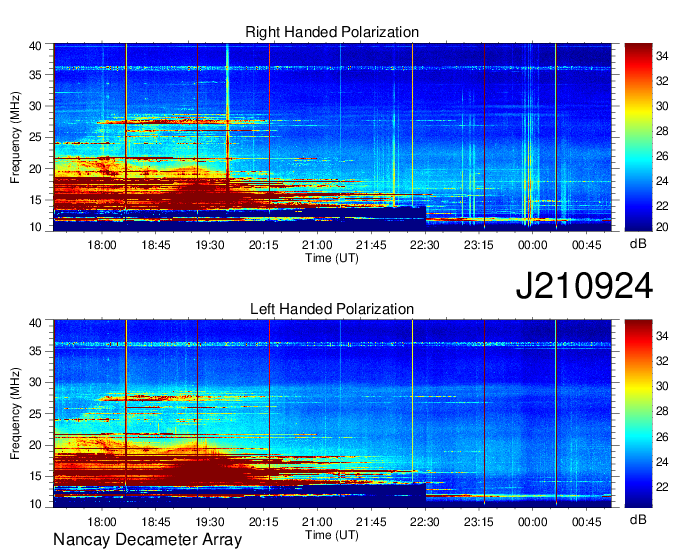680x552 pixels.
Task: Click 23:15 tick under Left Handed plot
Action: (x=479, y=522)
